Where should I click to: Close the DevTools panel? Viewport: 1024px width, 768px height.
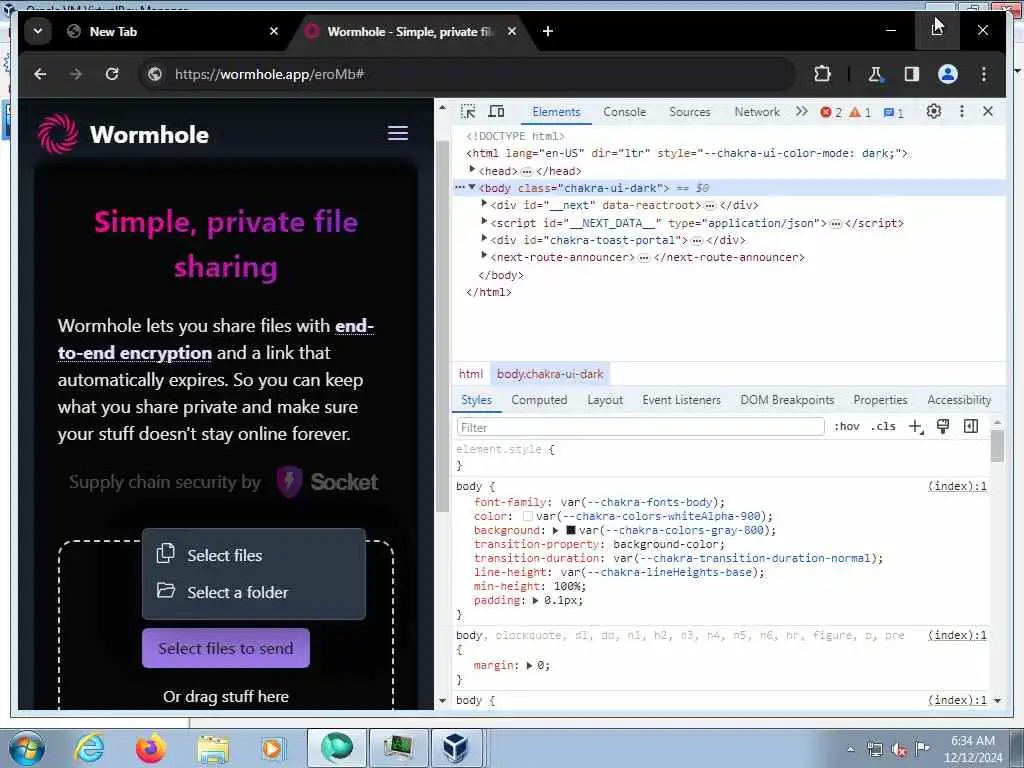pyautogui.click(x=988, y=112)
